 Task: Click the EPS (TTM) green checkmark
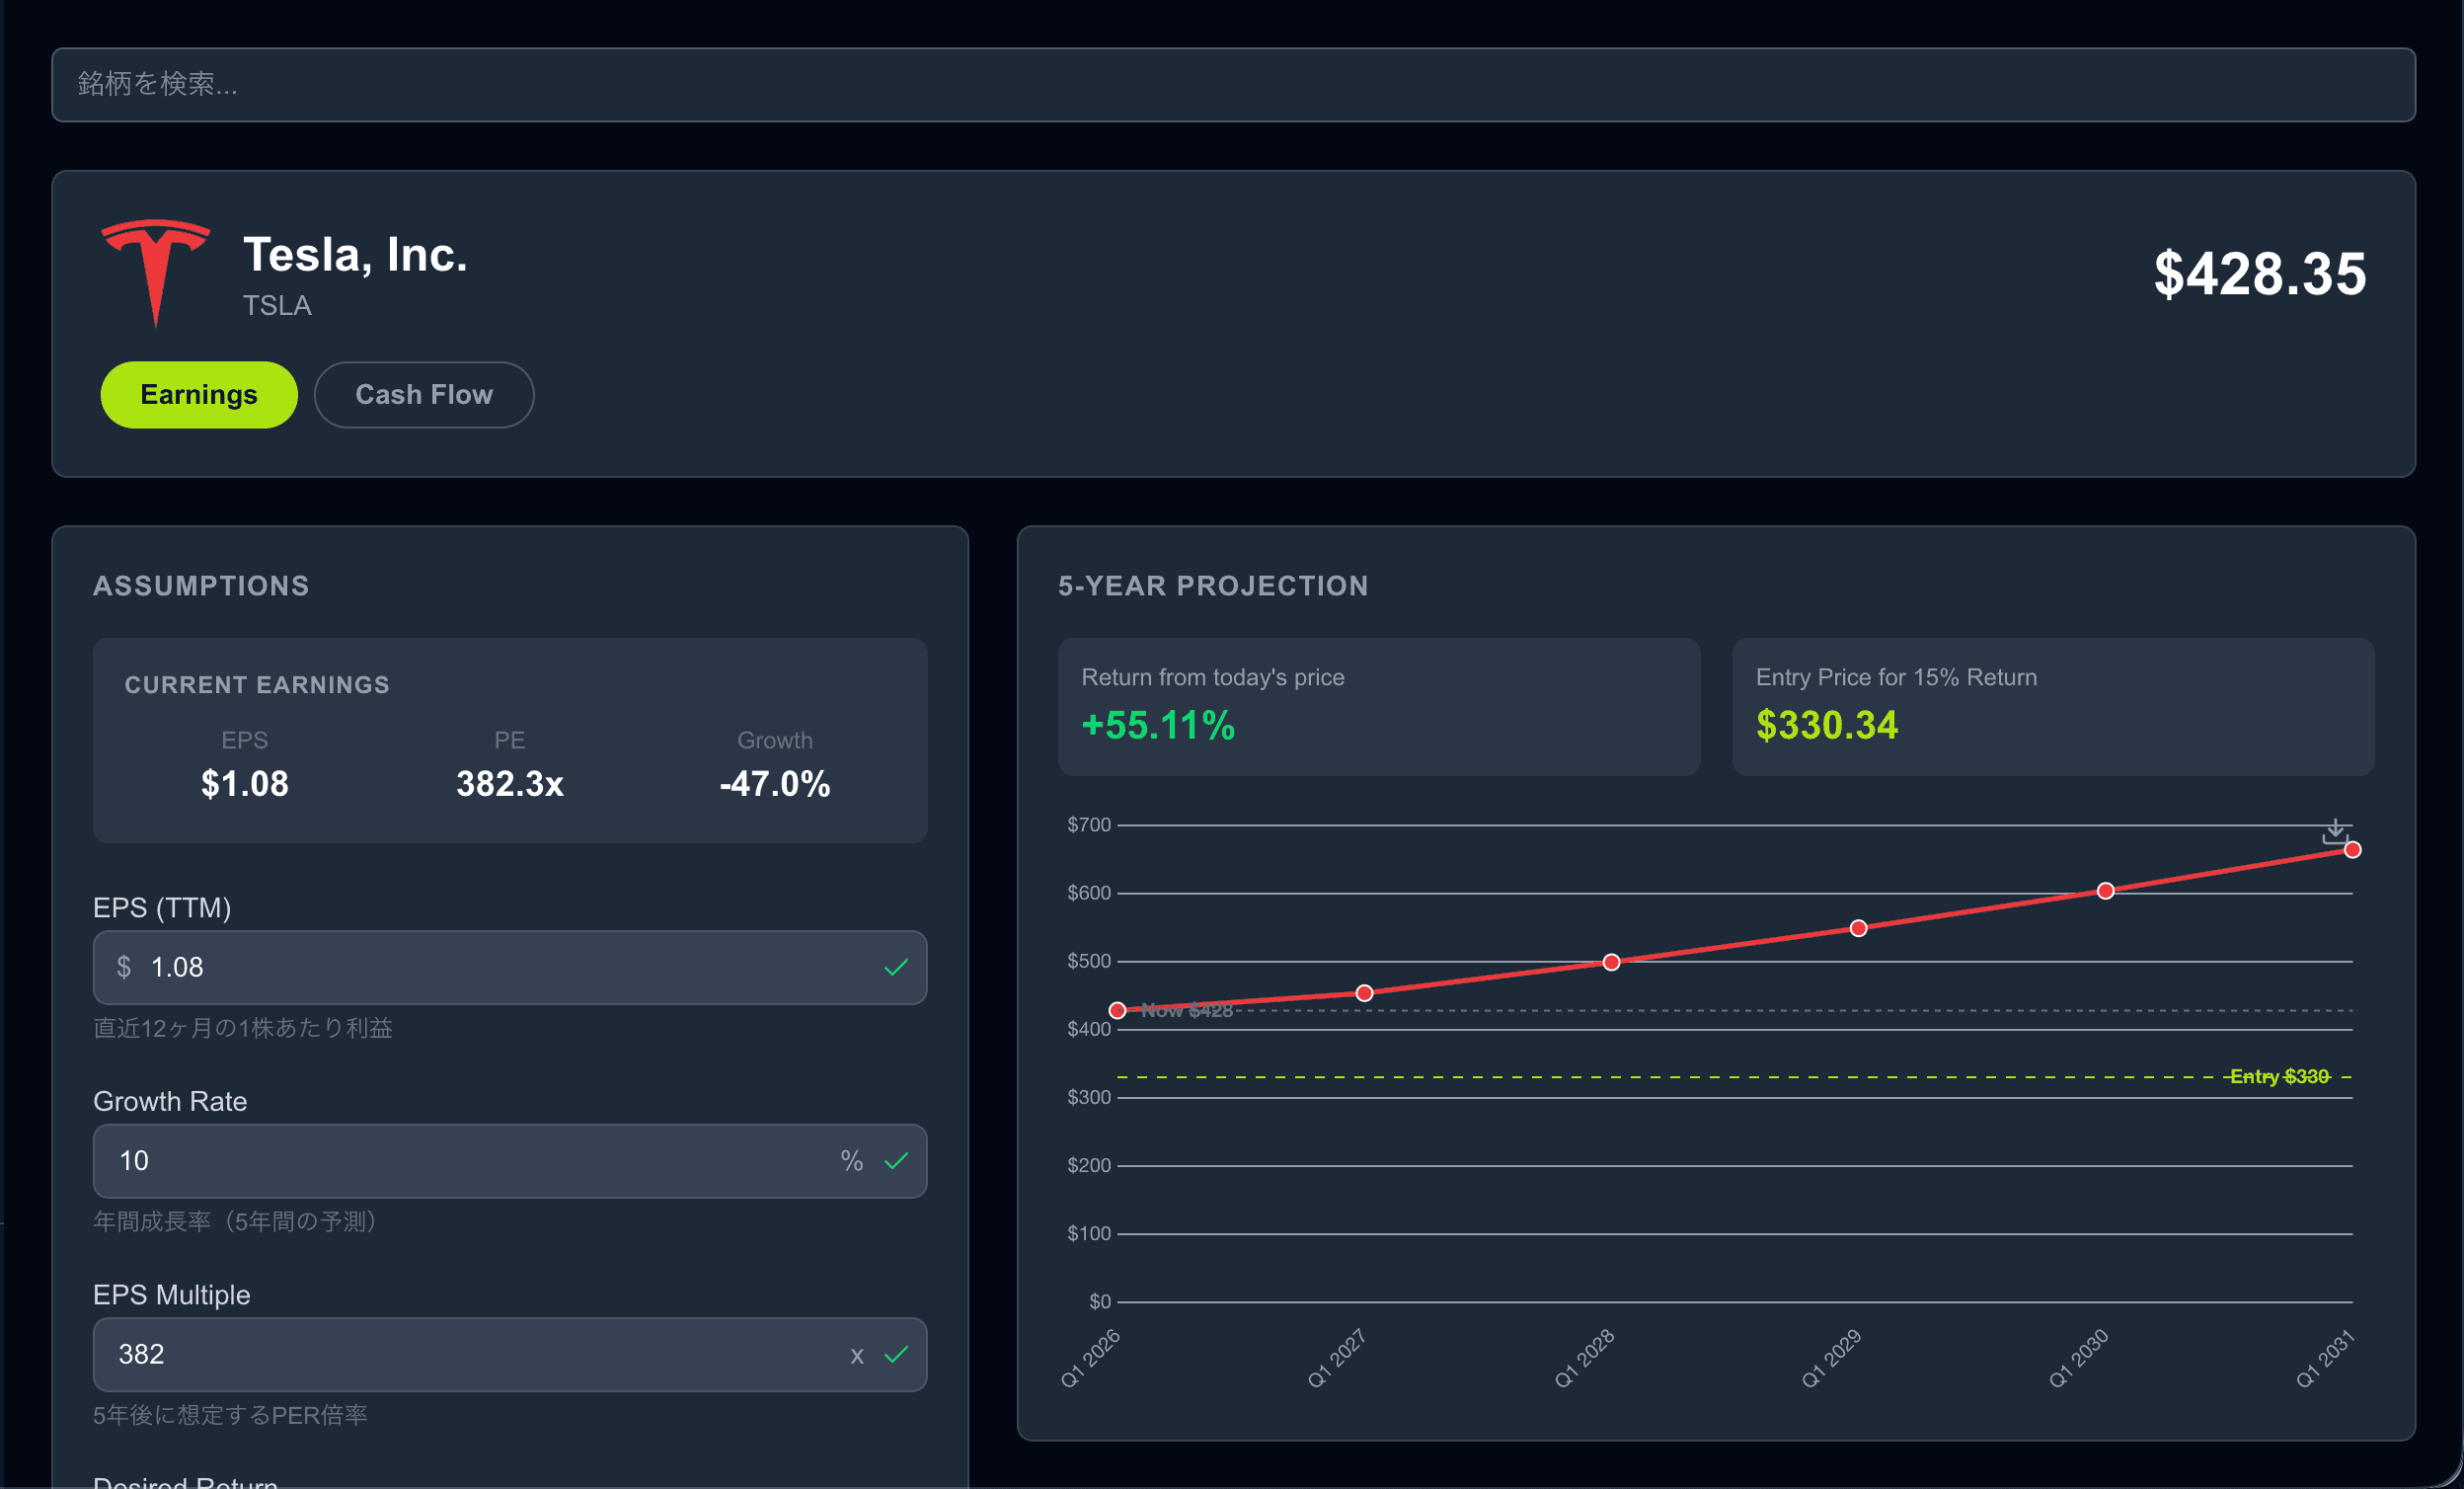[896, 967]
